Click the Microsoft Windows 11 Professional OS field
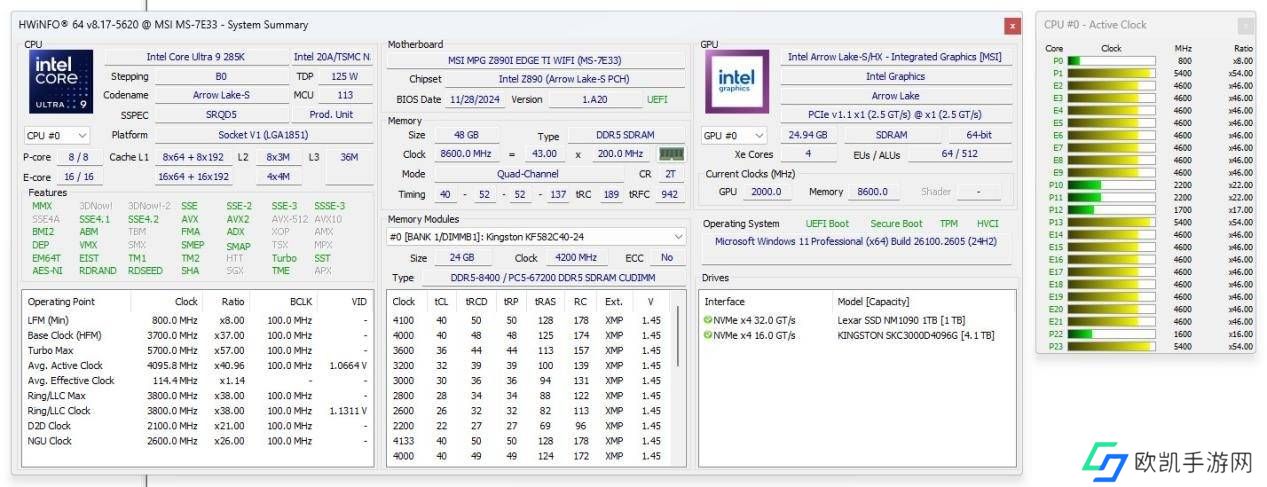 pos(857,241)
